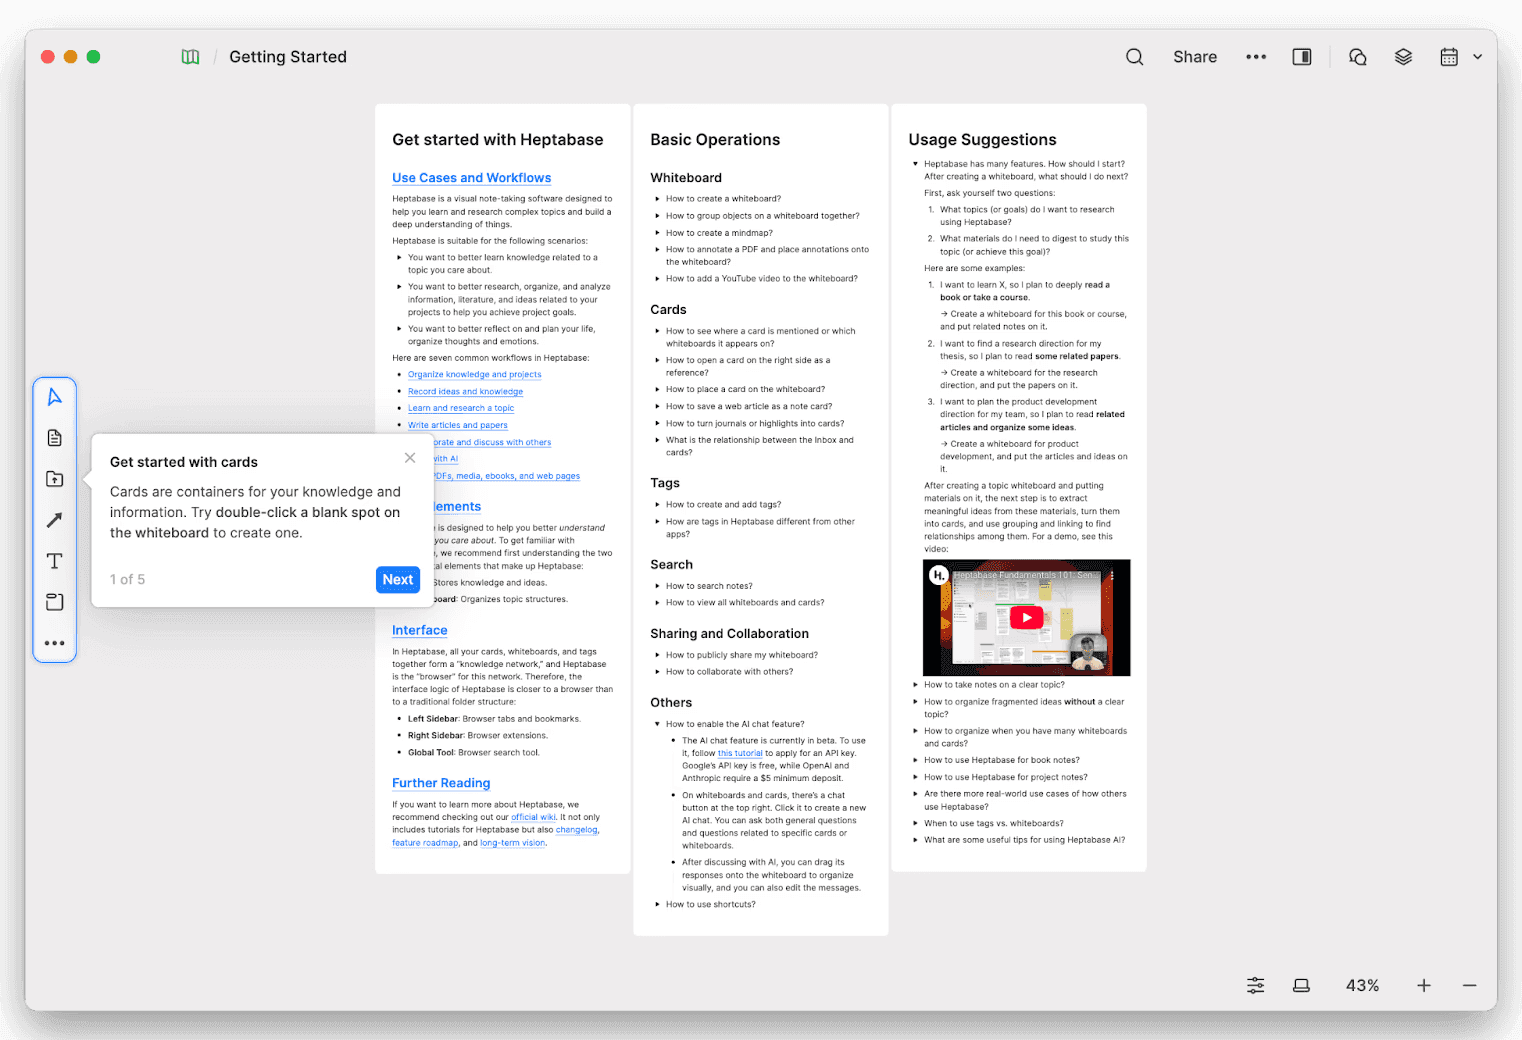
Task: Open the AI chat icon
Action: tap(1357, 57)
